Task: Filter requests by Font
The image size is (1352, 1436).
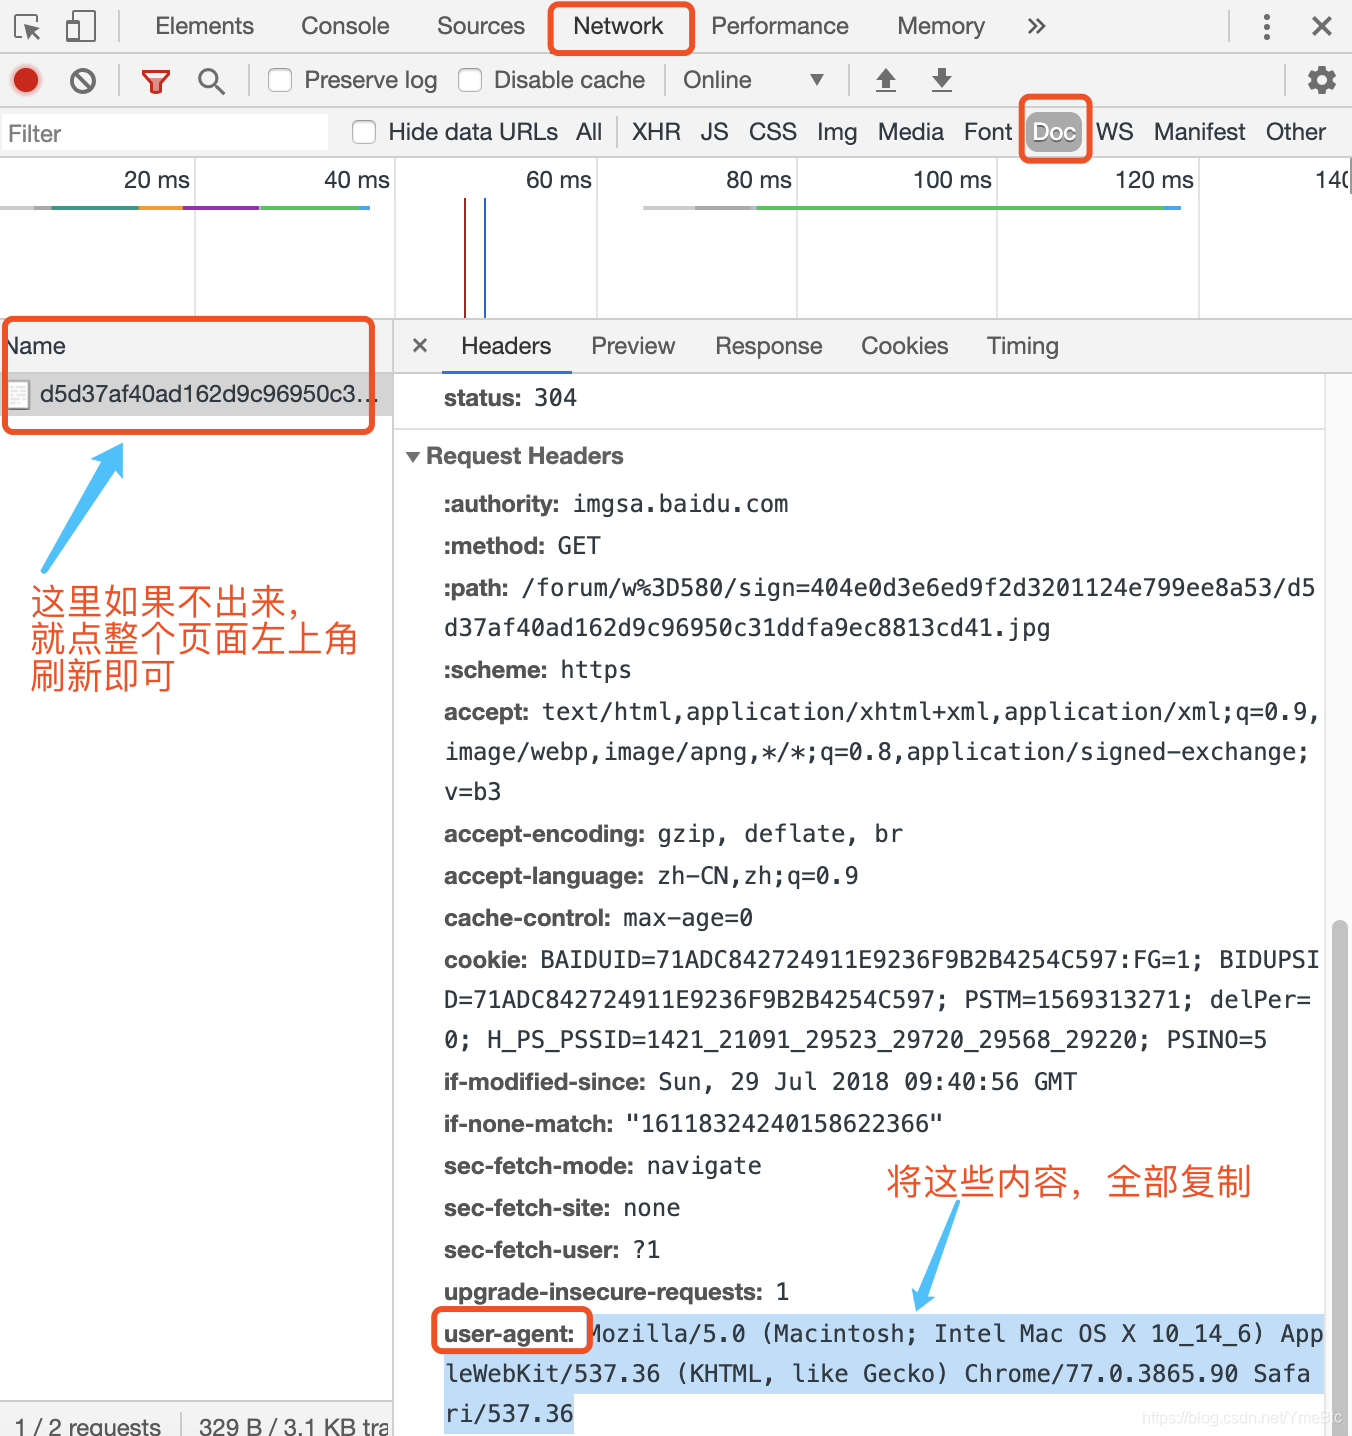Action: [x=988, y=132]
